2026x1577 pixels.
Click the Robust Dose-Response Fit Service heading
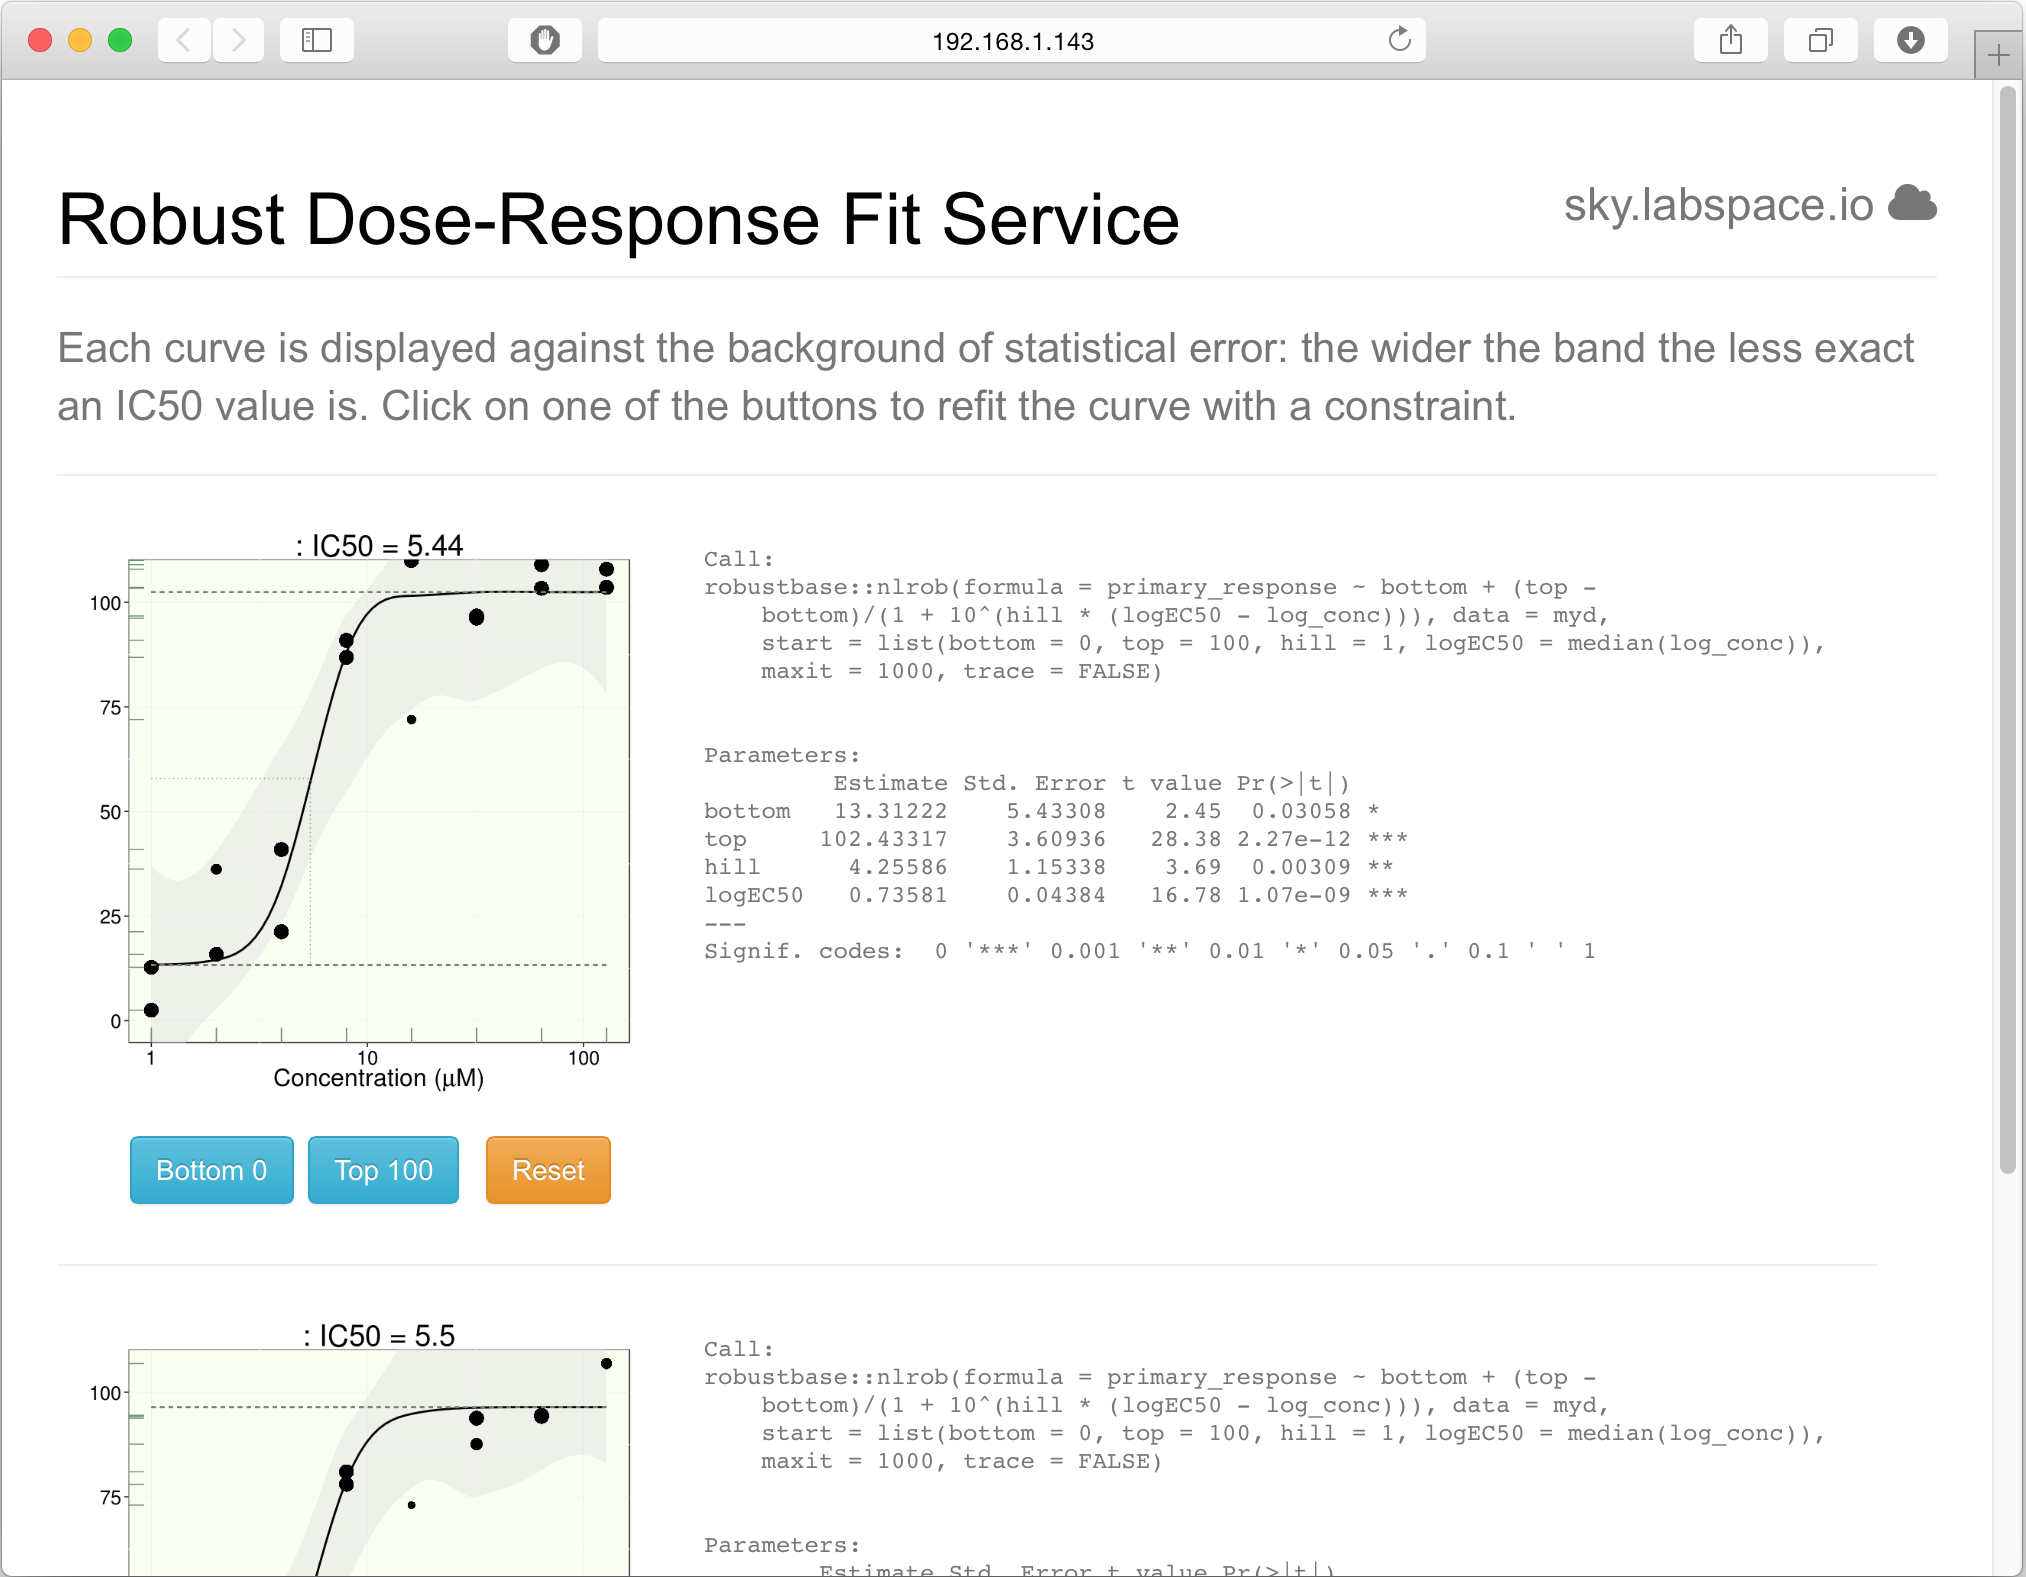click(619, 220)
